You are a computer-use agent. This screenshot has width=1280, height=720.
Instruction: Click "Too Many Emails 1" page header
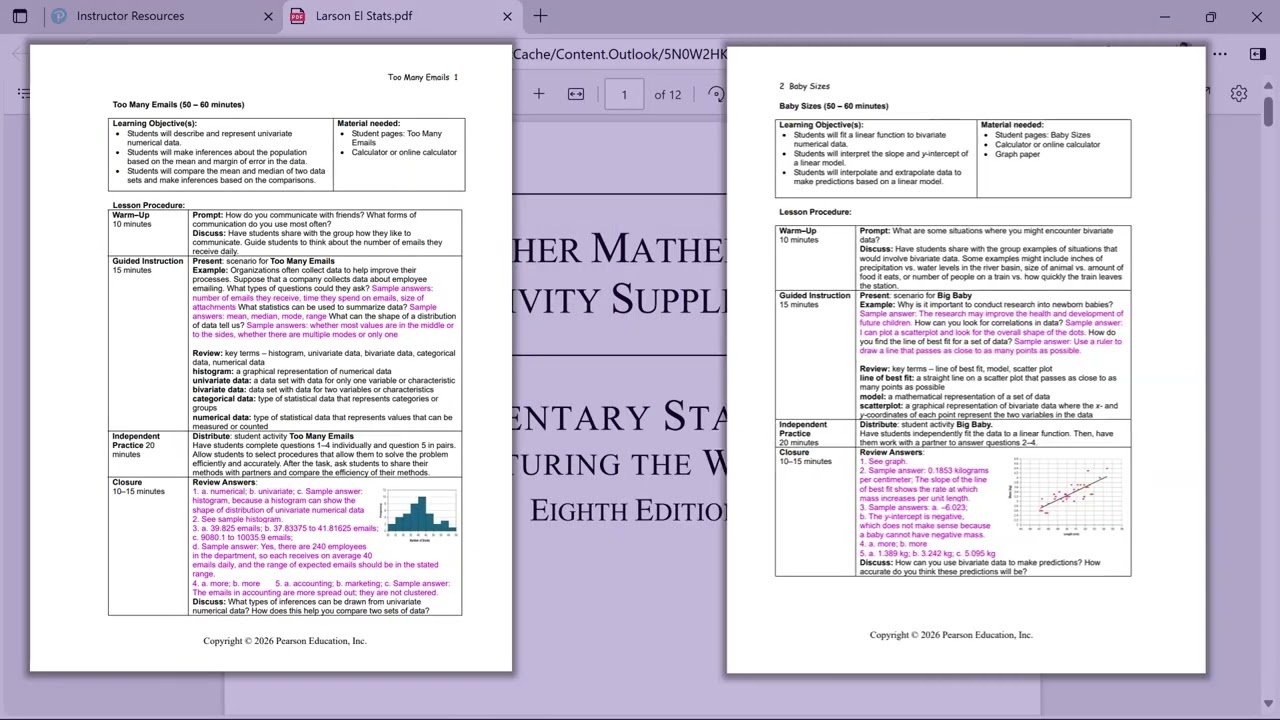[x=423, y=77]
